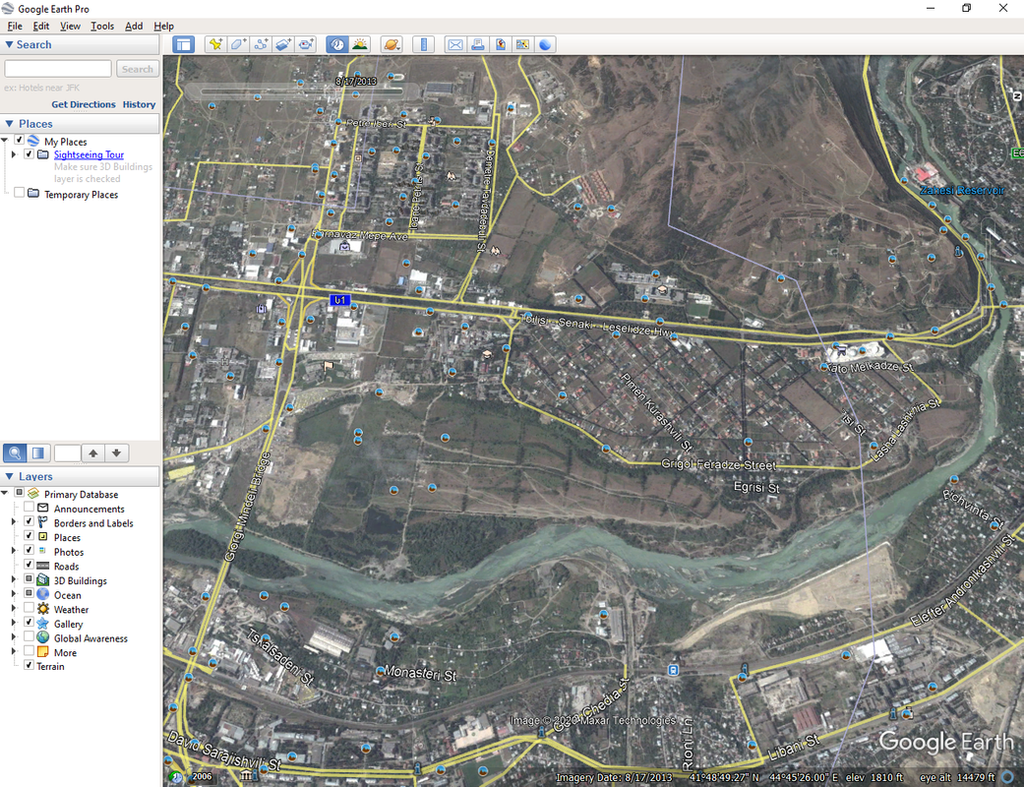The width and height of the screenshot is (1024, 787).
Task: Open the Tools menu
Action: pos(102,26)
